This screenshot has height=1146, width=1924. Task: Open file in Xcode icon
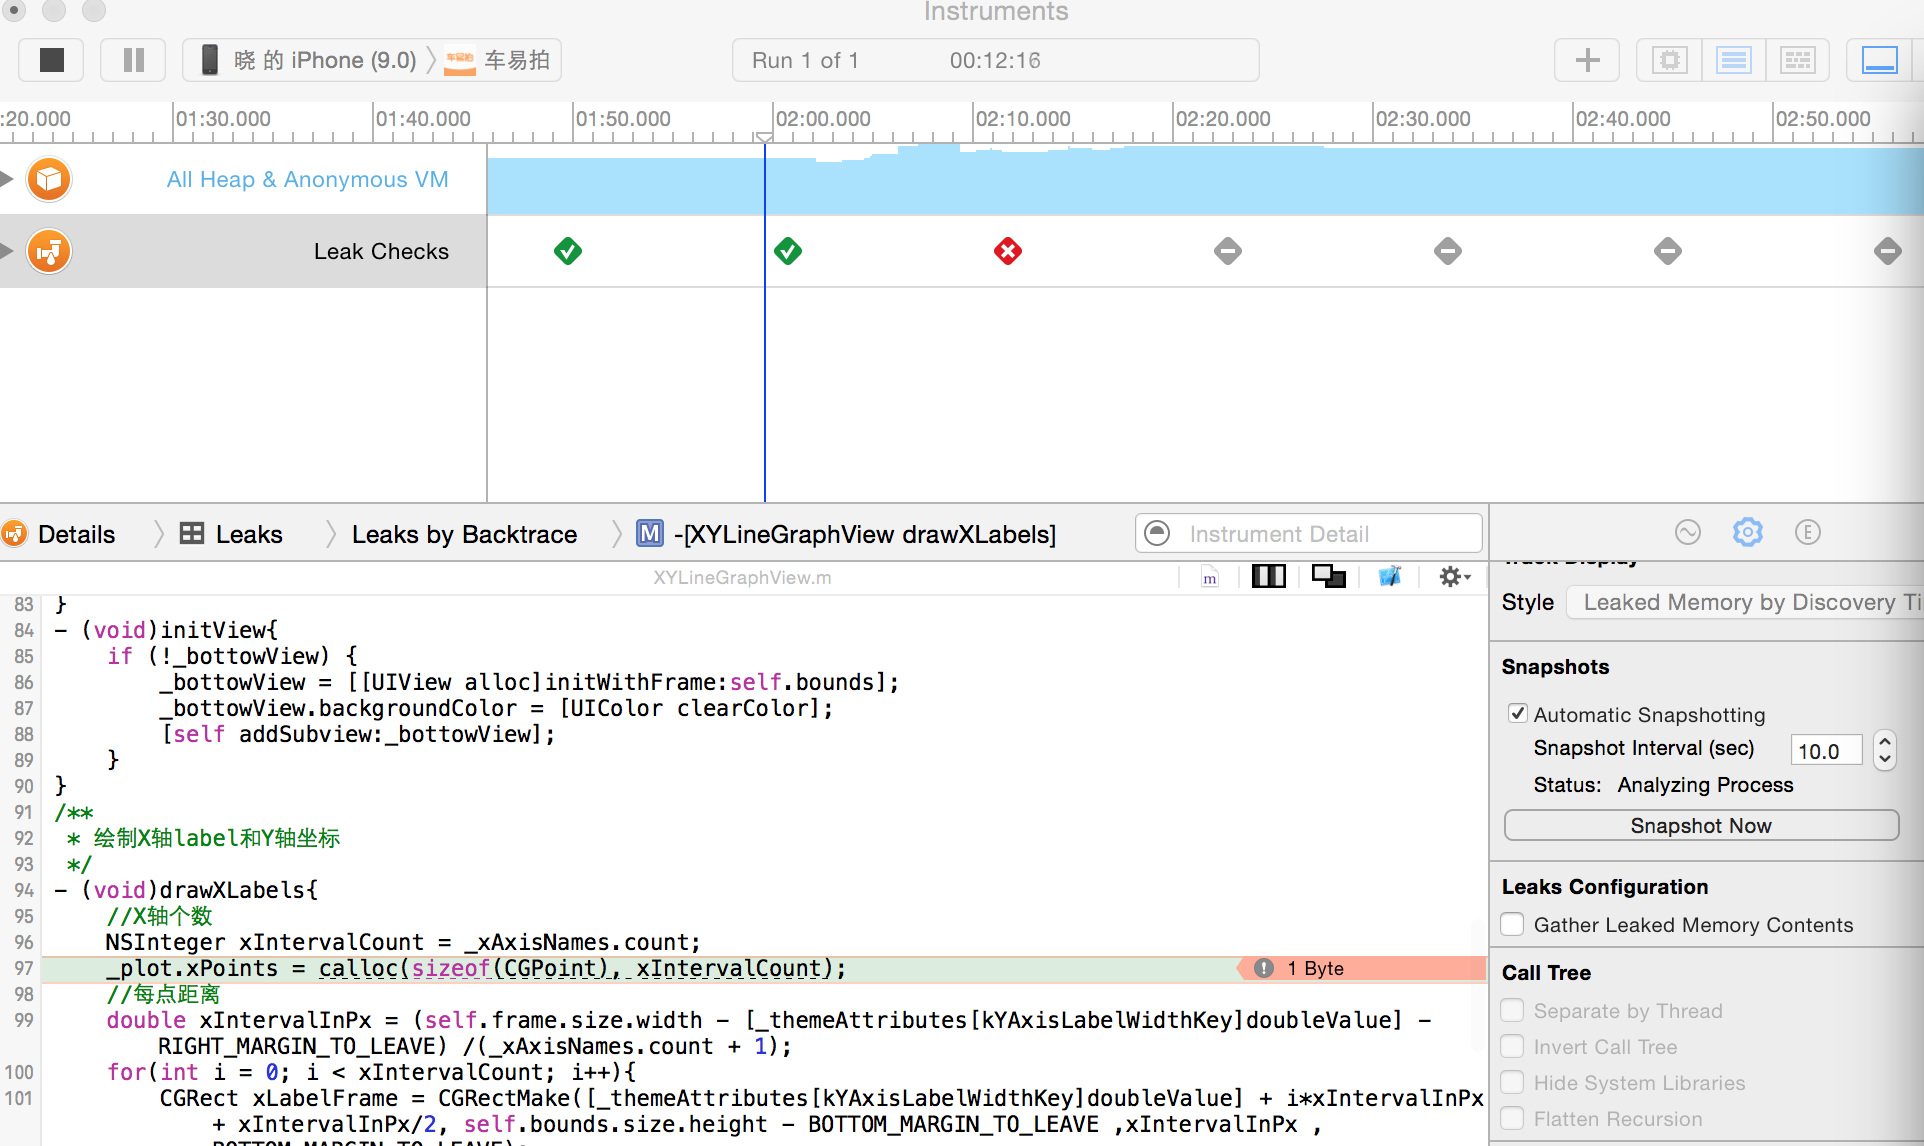point(1390,577)
